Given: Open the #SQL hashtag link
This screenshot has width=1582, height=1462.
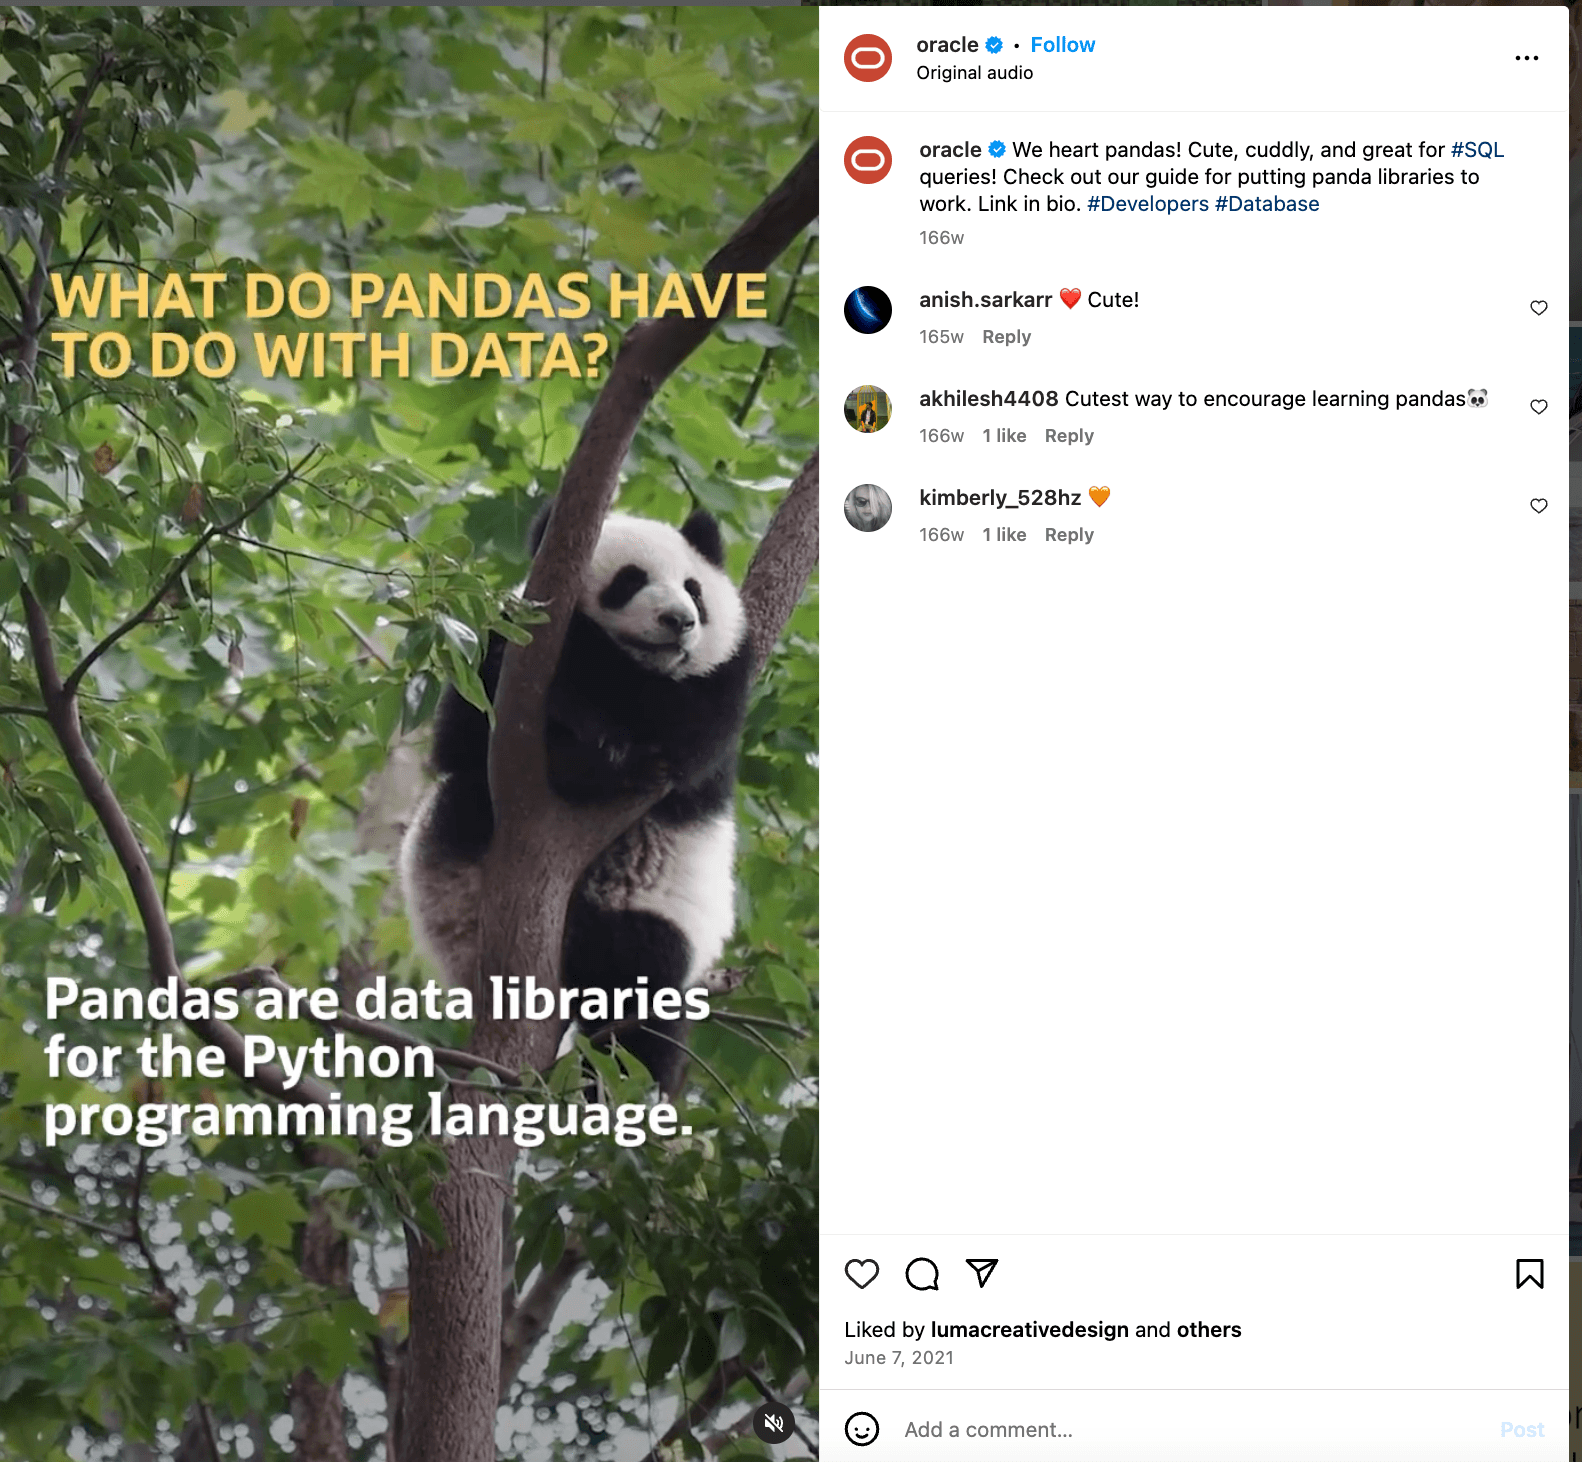Looking at the screenshot, I should (x=1477, y=150).
